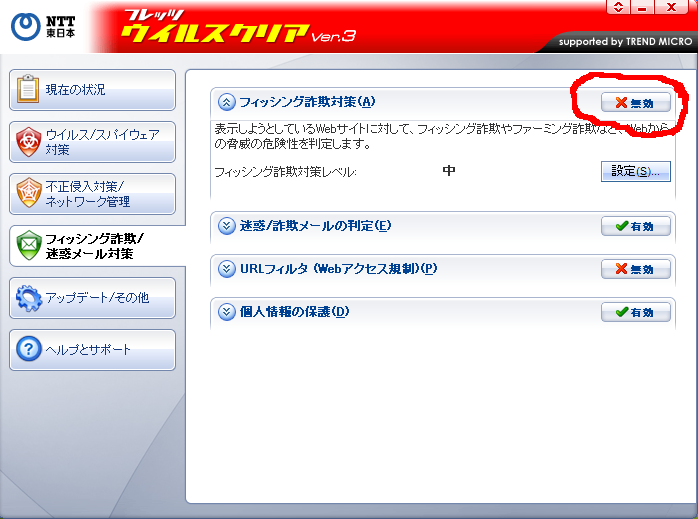
Task: Toggle 無効 button for URLフィルタ
Action: [x=635, y=269]
